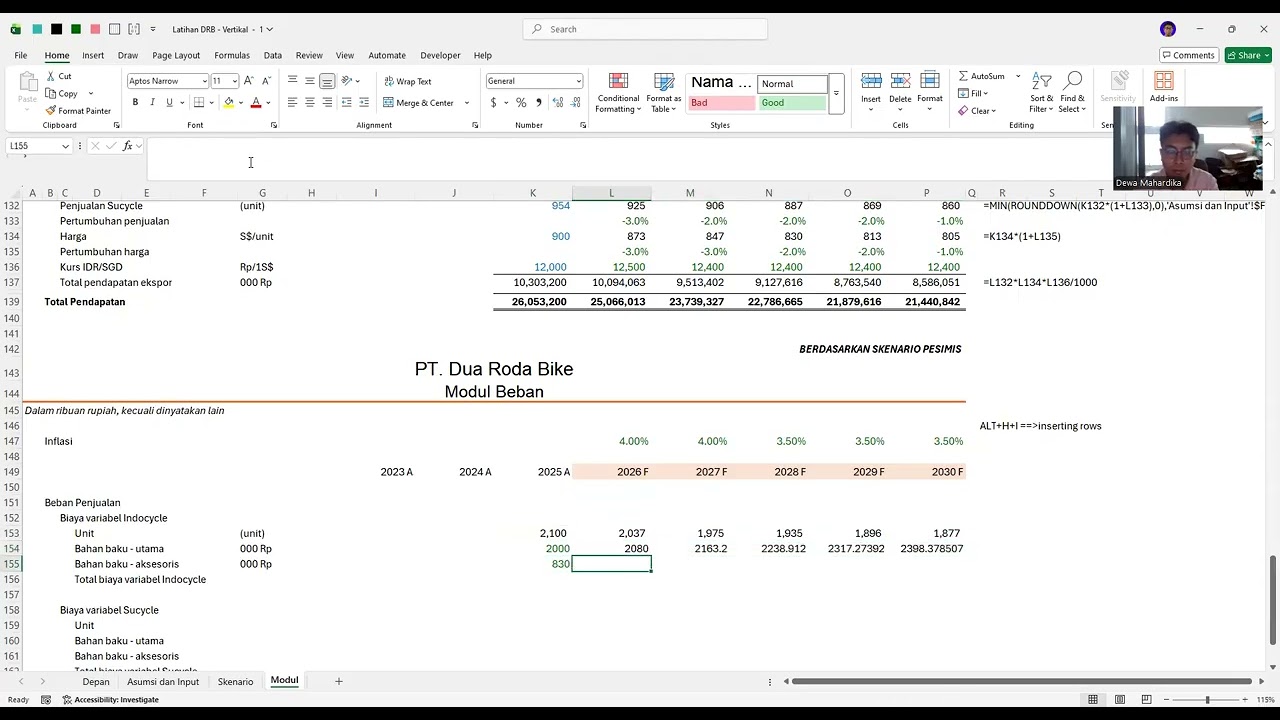This screenshot has height=720, width=1280.
Task: Click in the Search box
Action: tap(645, 29)
